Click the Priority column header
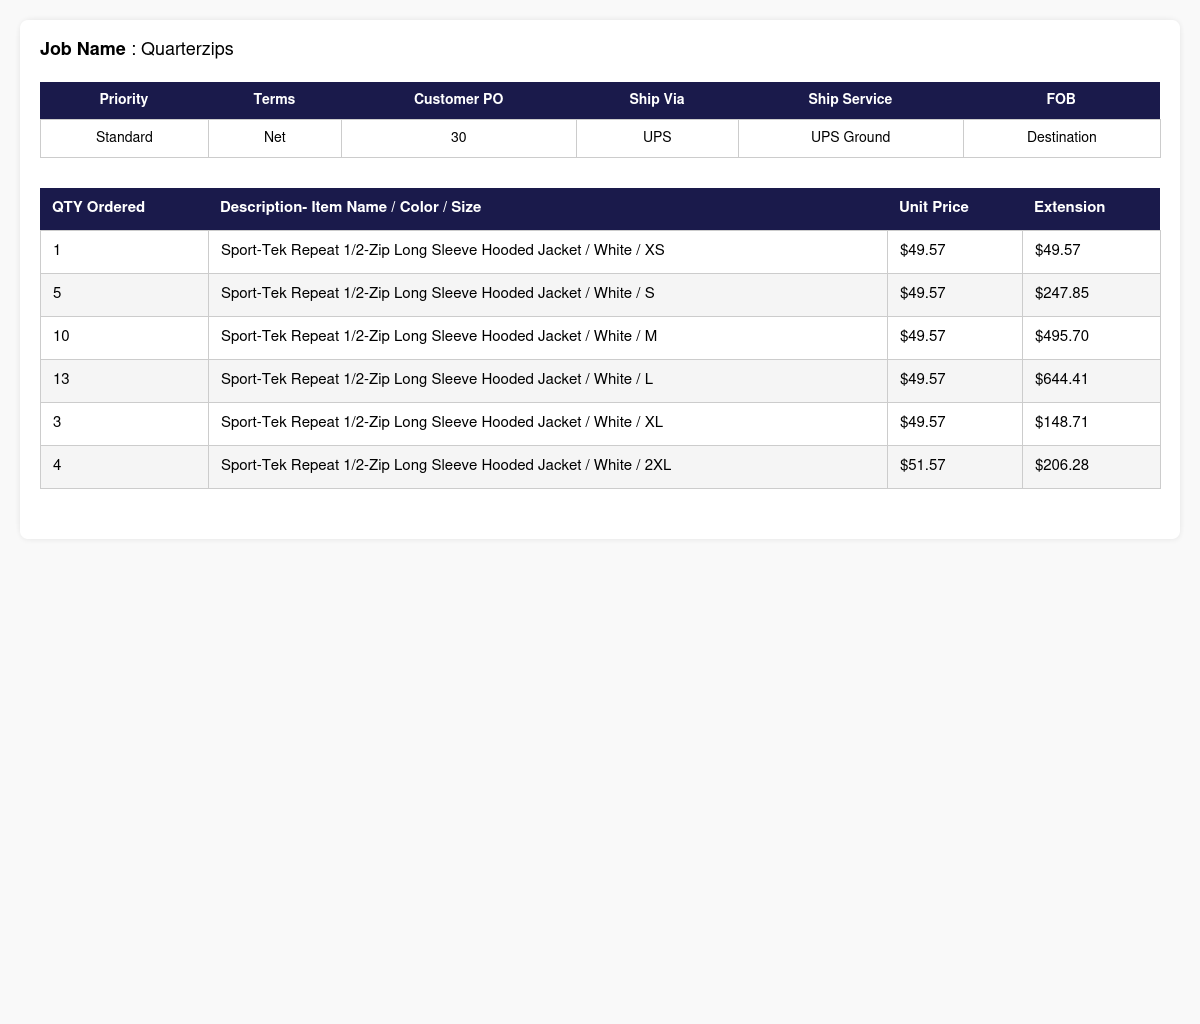Viewport: 1200px width, 1024px height. tap(124, 100)
